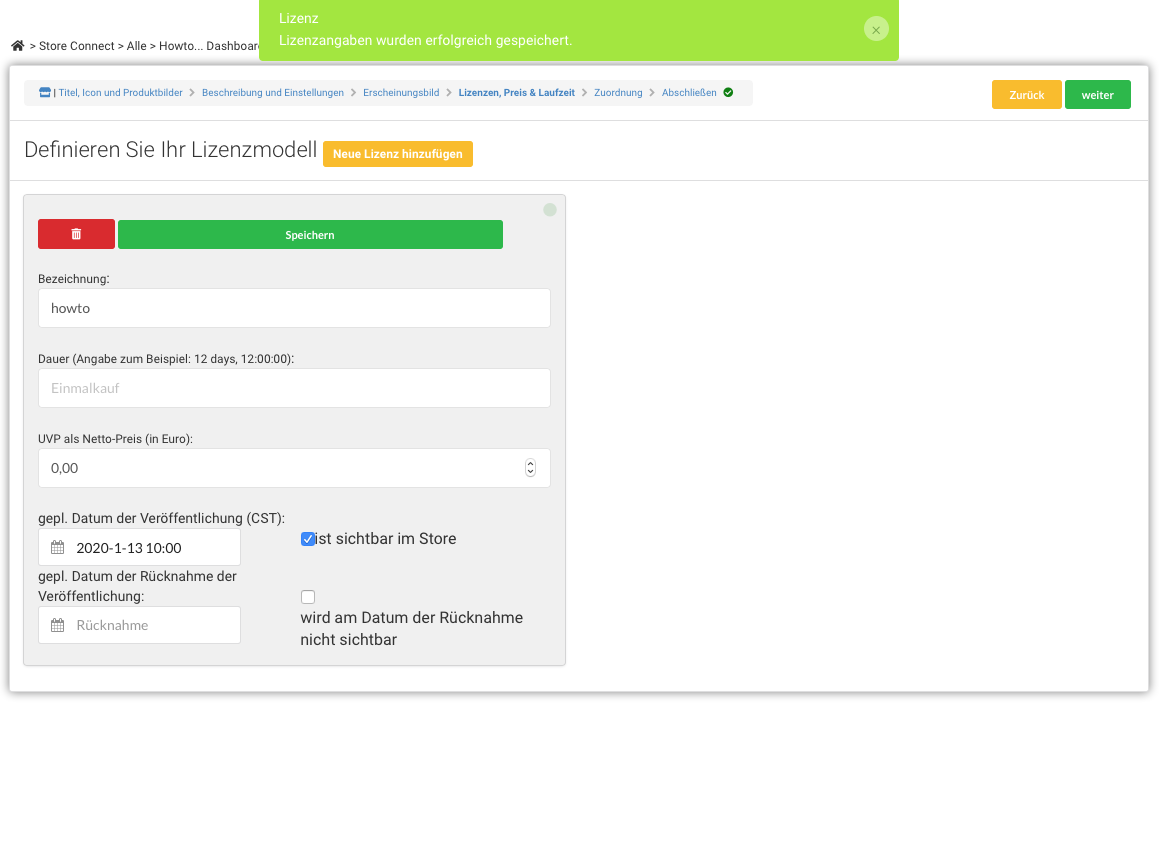Dismiss the Lizenz success notification
Screen dimensions: 1160x860
pyautogui.click(x=876, y=30)
